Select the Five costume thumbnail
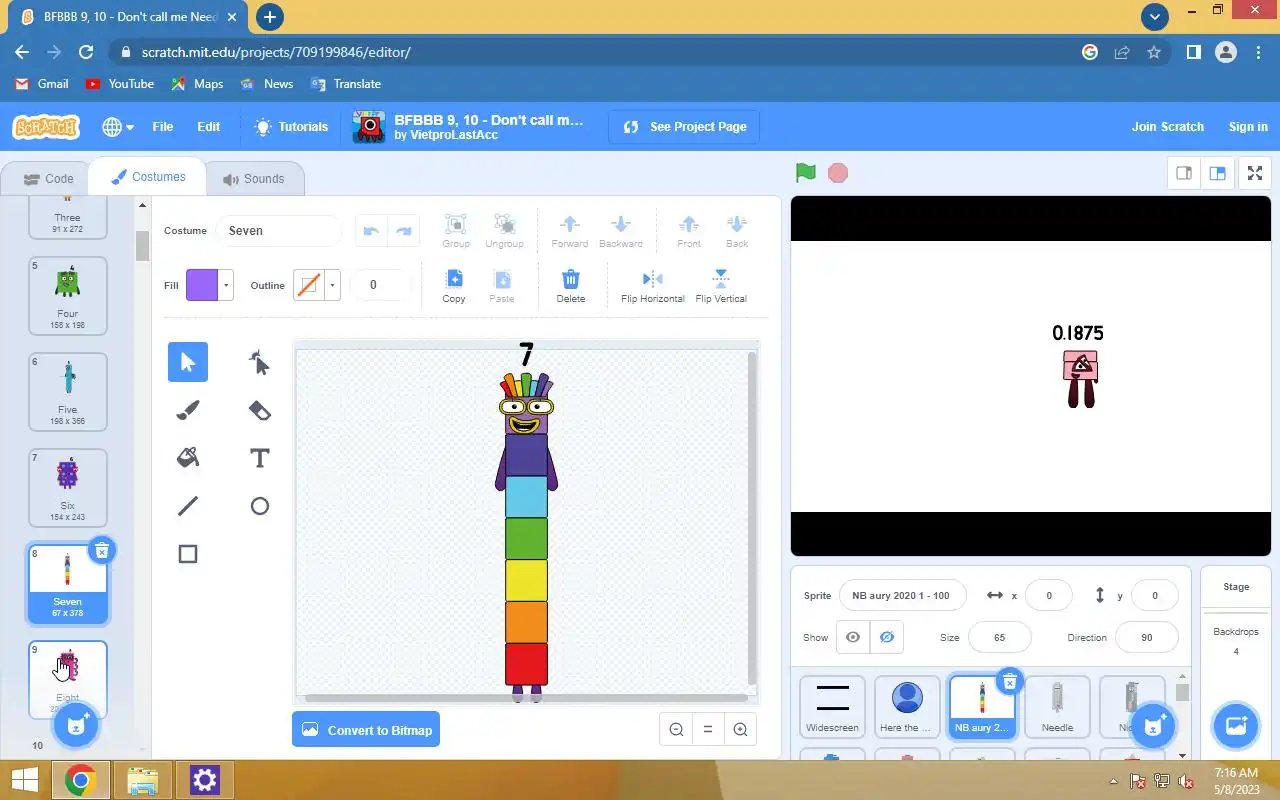This screenshot has width=1280, height=800. [x=67, y=391]
